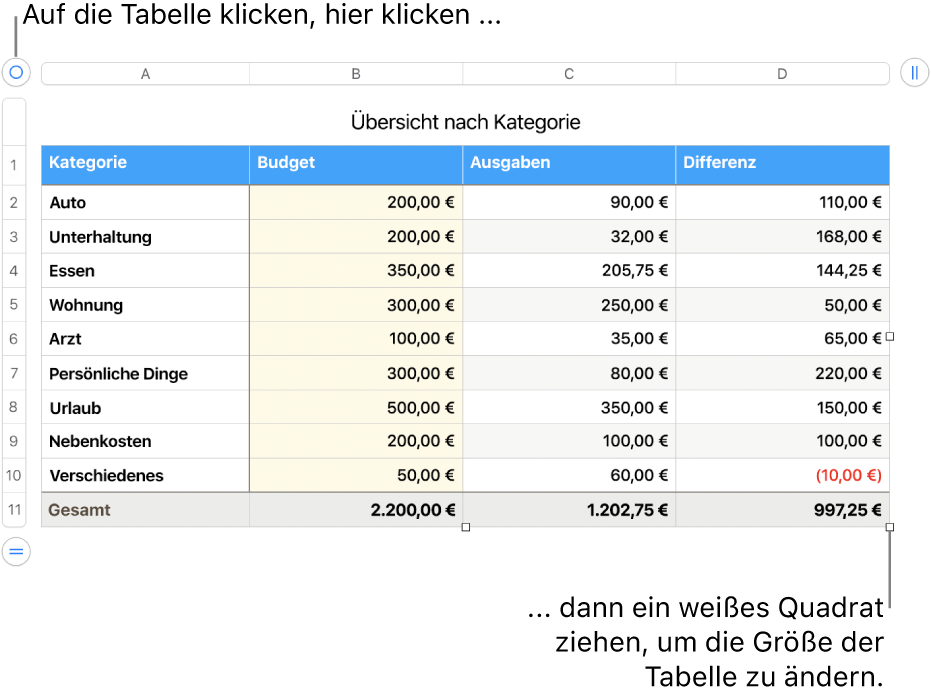Select the Nebenkosten category cell
This screenshot has width=931, height=694.
(x=145, y=441)
